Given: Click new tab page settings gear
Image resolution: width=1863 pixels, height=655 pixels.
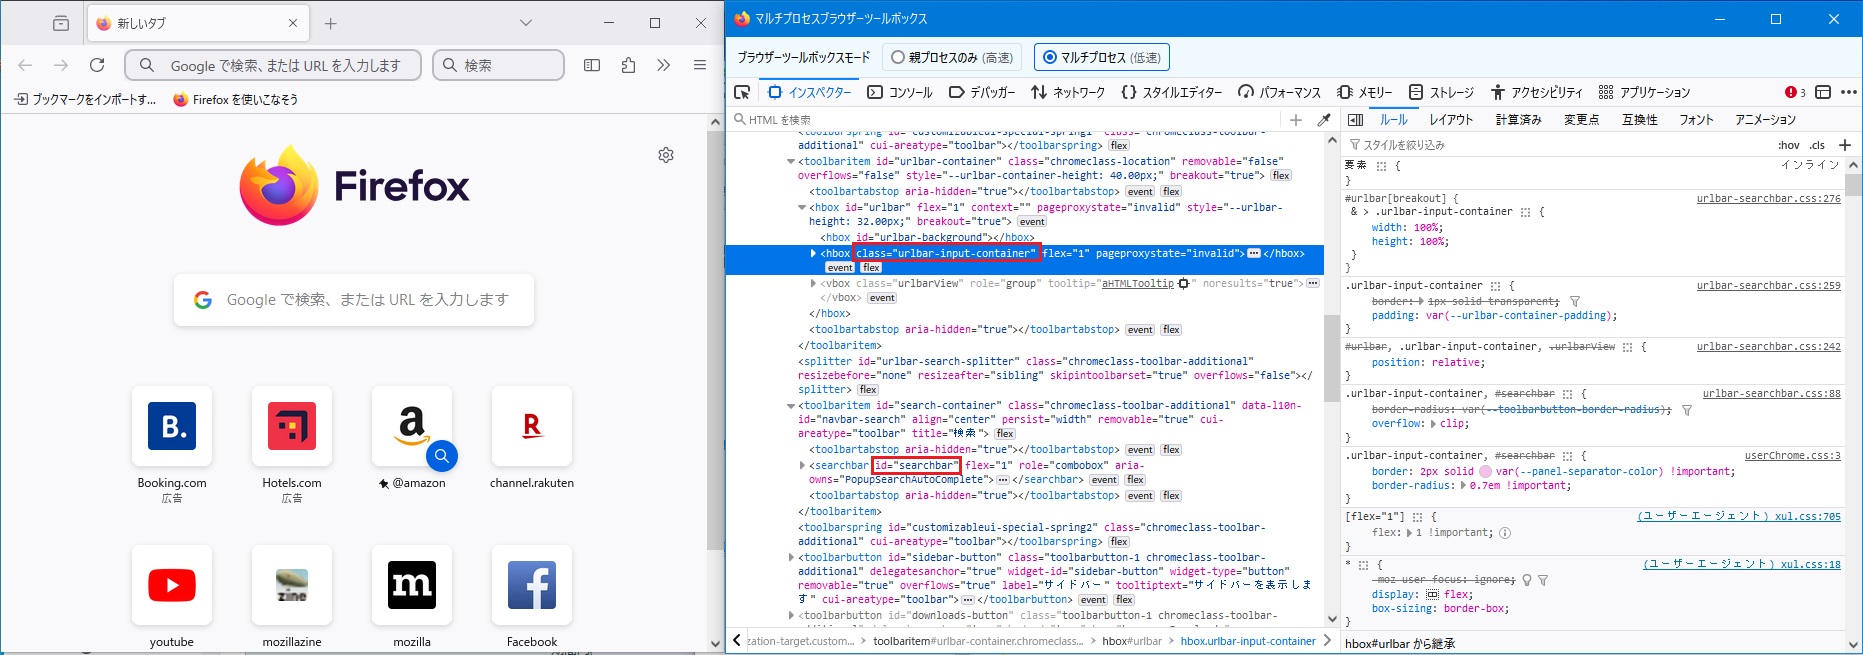Looking at the screenshot, I should (x=666, y=155).
